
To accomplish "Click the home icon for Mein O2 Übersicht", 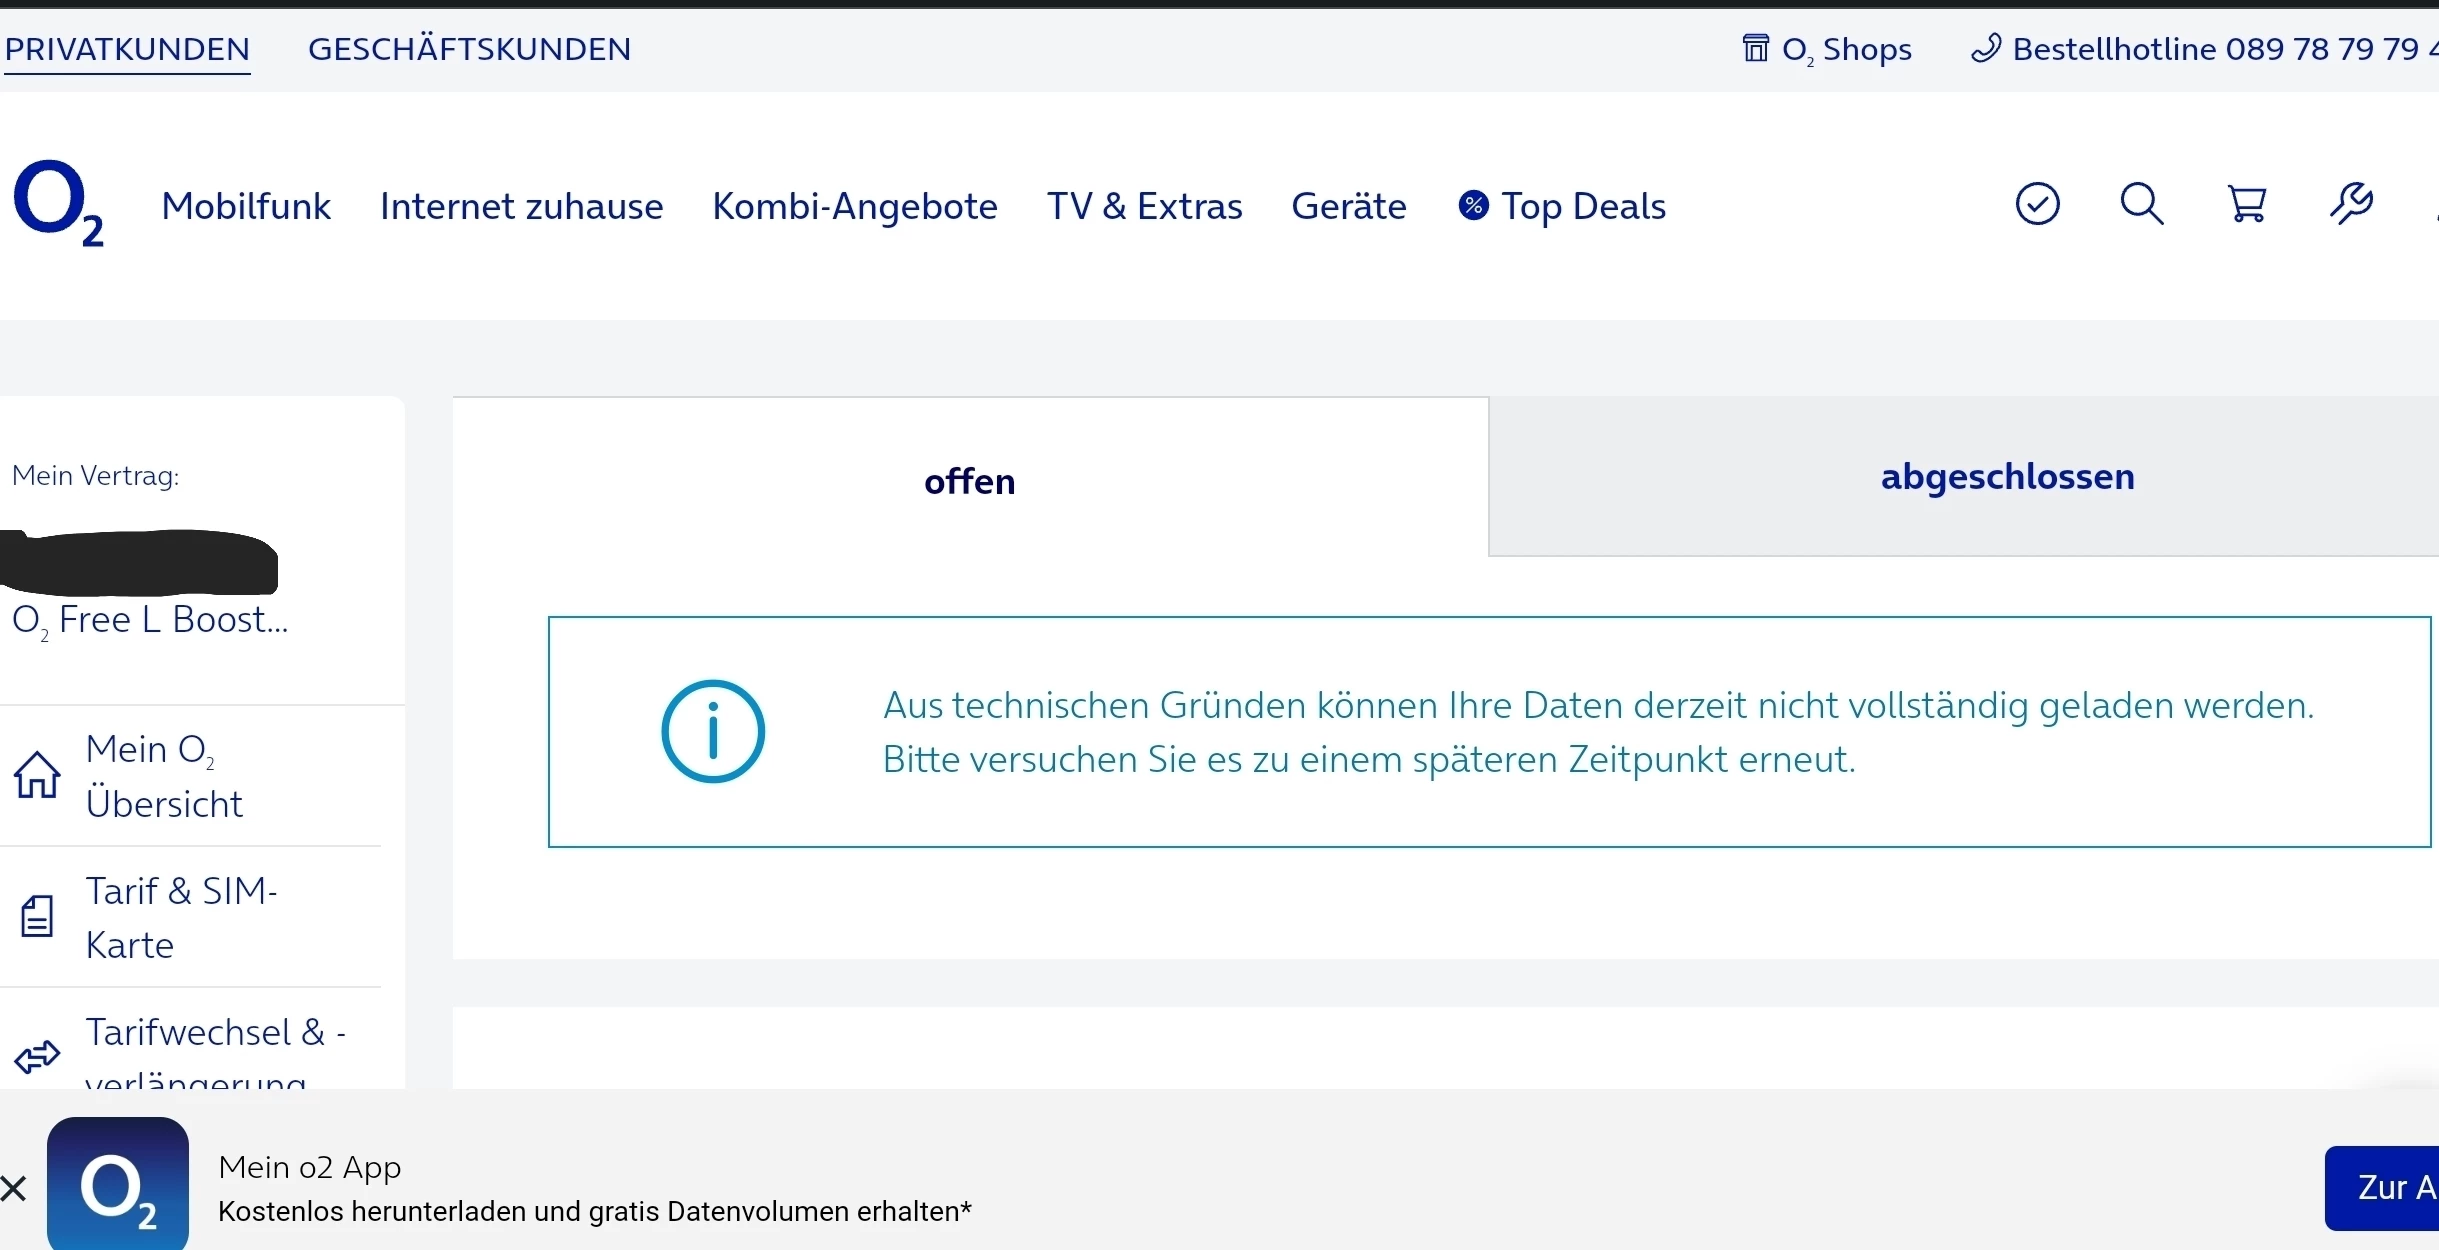I will click(x=37, y=775).
